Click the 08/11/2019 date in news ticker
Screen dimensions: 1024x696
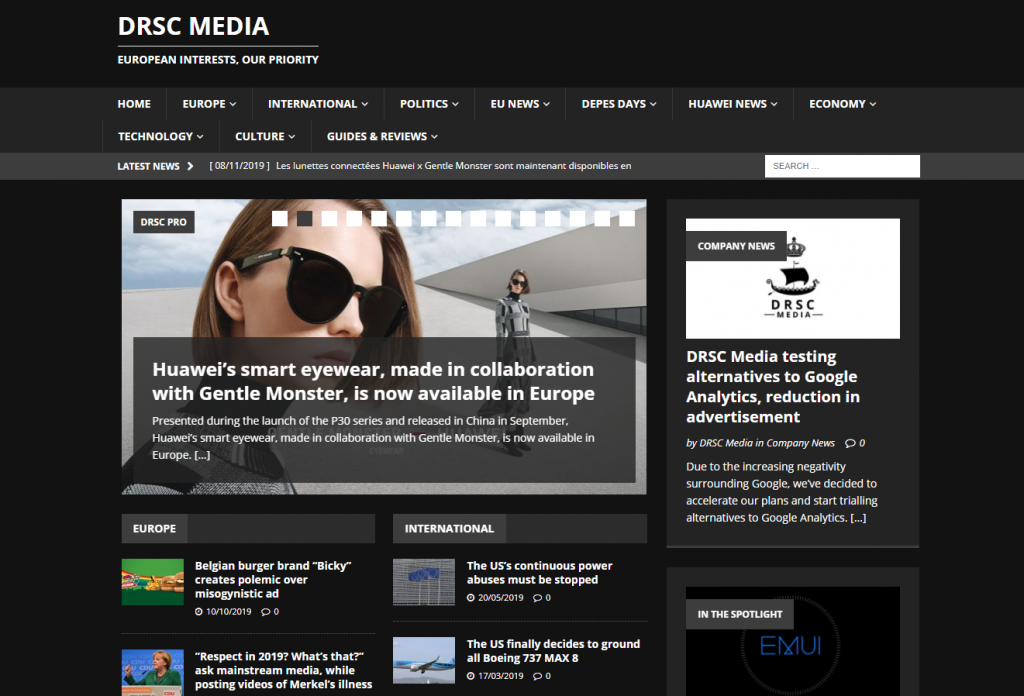[x=240, y=166]
